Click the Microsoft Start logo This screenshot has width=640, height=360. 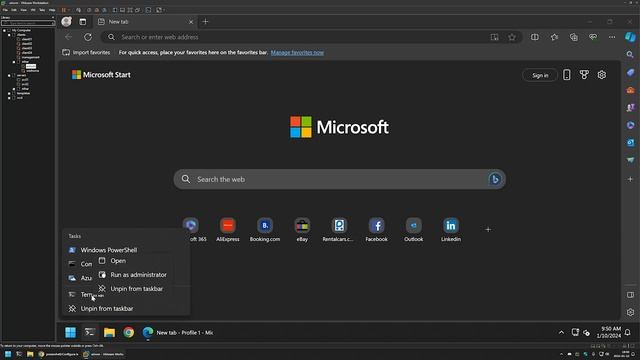(x=101, y=75)
